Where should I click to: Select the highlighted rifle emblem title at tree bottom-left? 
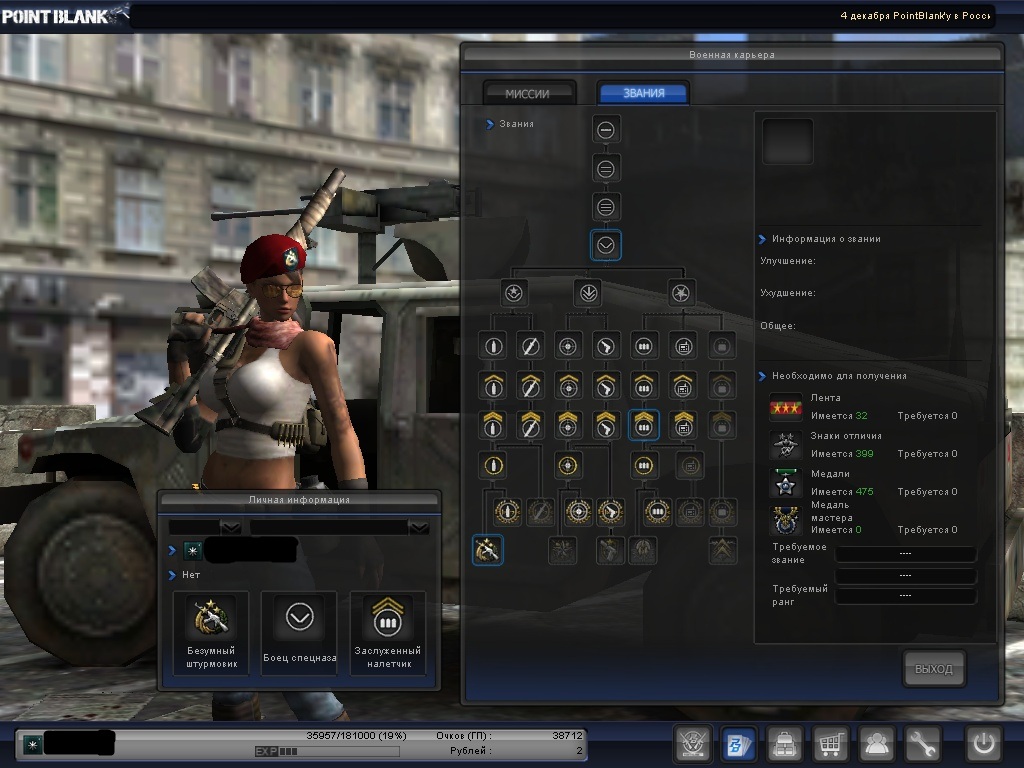(487, 550)
